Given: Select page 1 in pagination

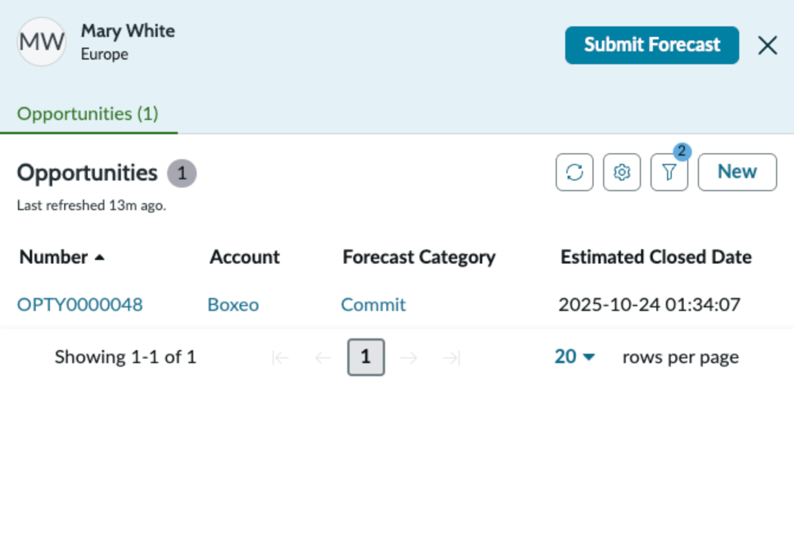Looking at the screenshot, I should [366, 357].
